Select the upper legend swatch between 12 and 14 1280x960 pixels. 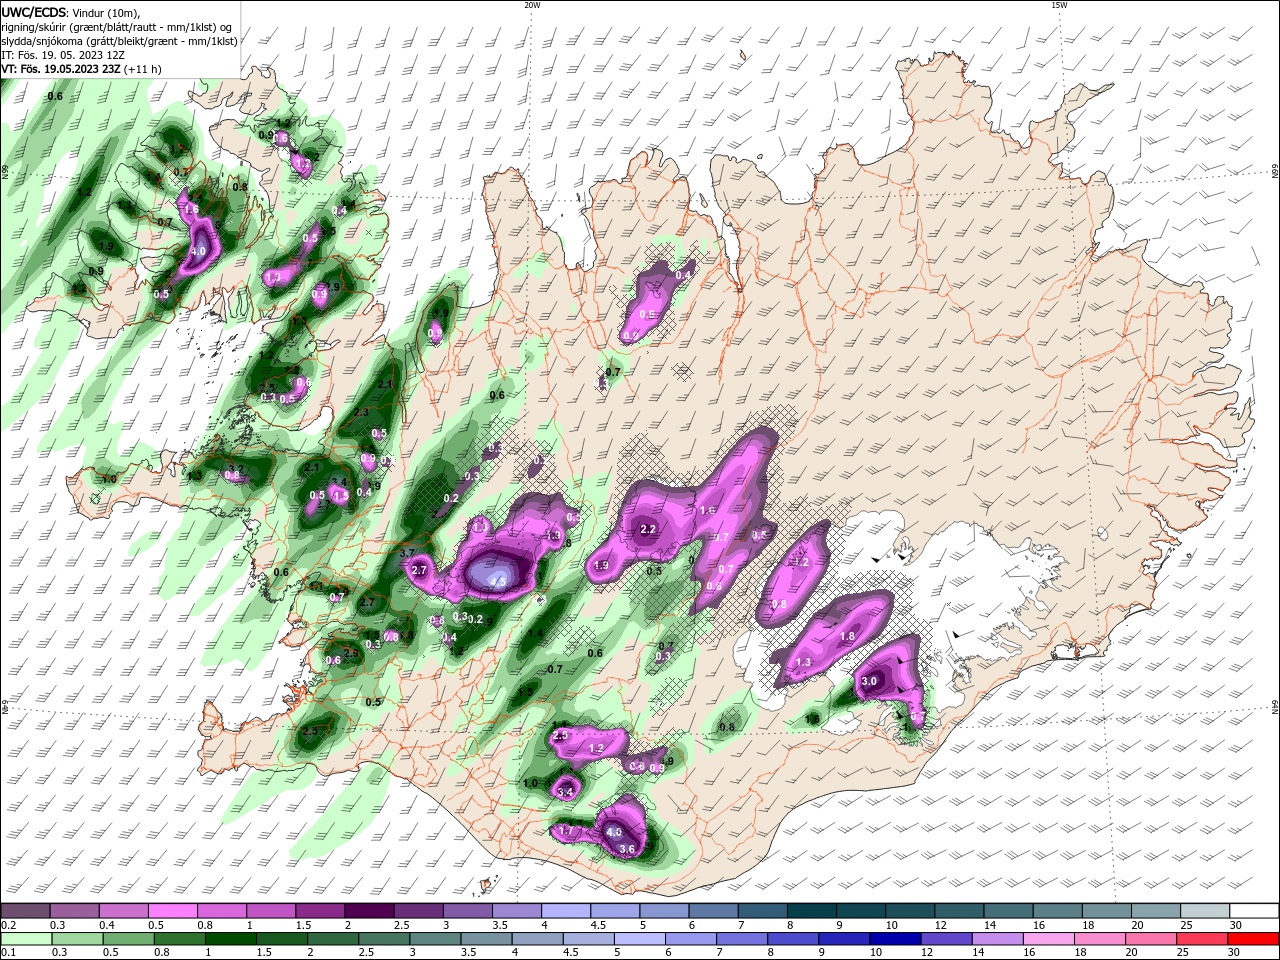959,911
